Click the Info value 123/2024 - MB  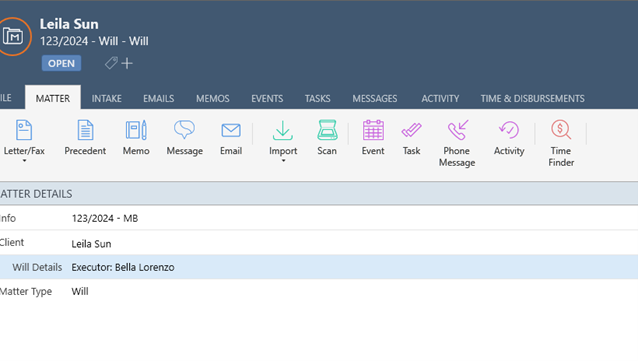pos(105,219)
